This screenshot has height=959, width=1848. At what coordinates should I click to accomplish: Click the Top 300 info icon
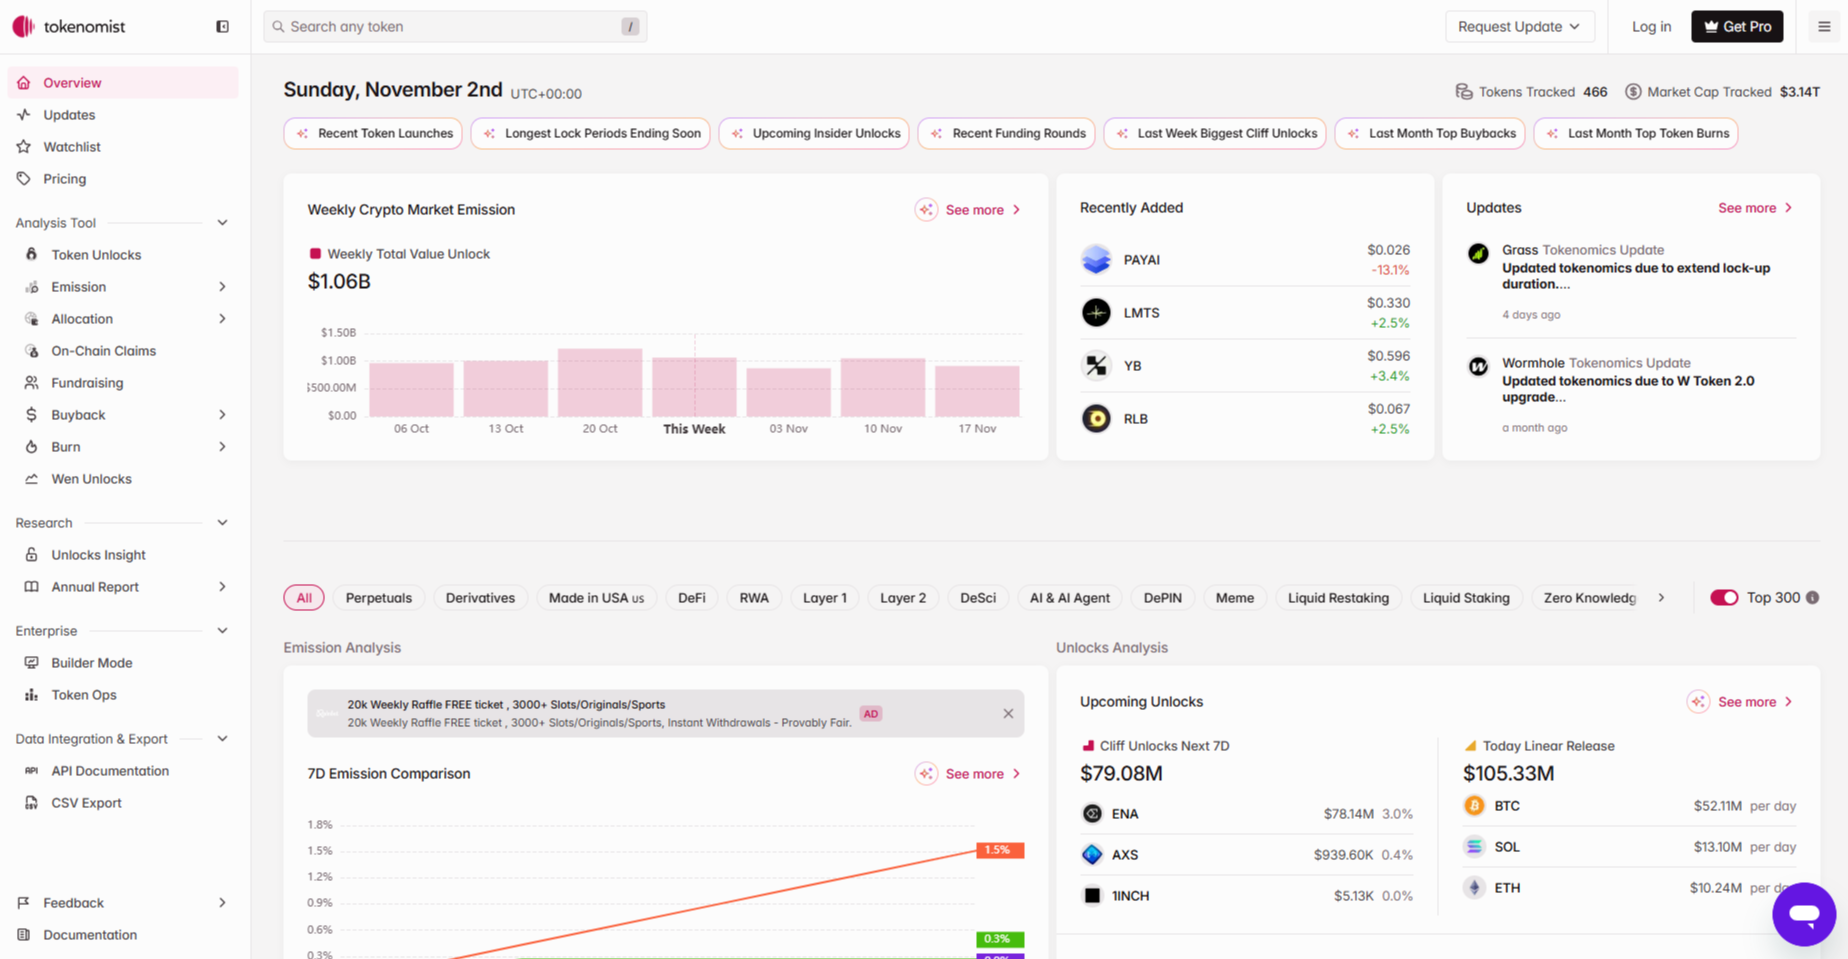tap(1812, 598)
